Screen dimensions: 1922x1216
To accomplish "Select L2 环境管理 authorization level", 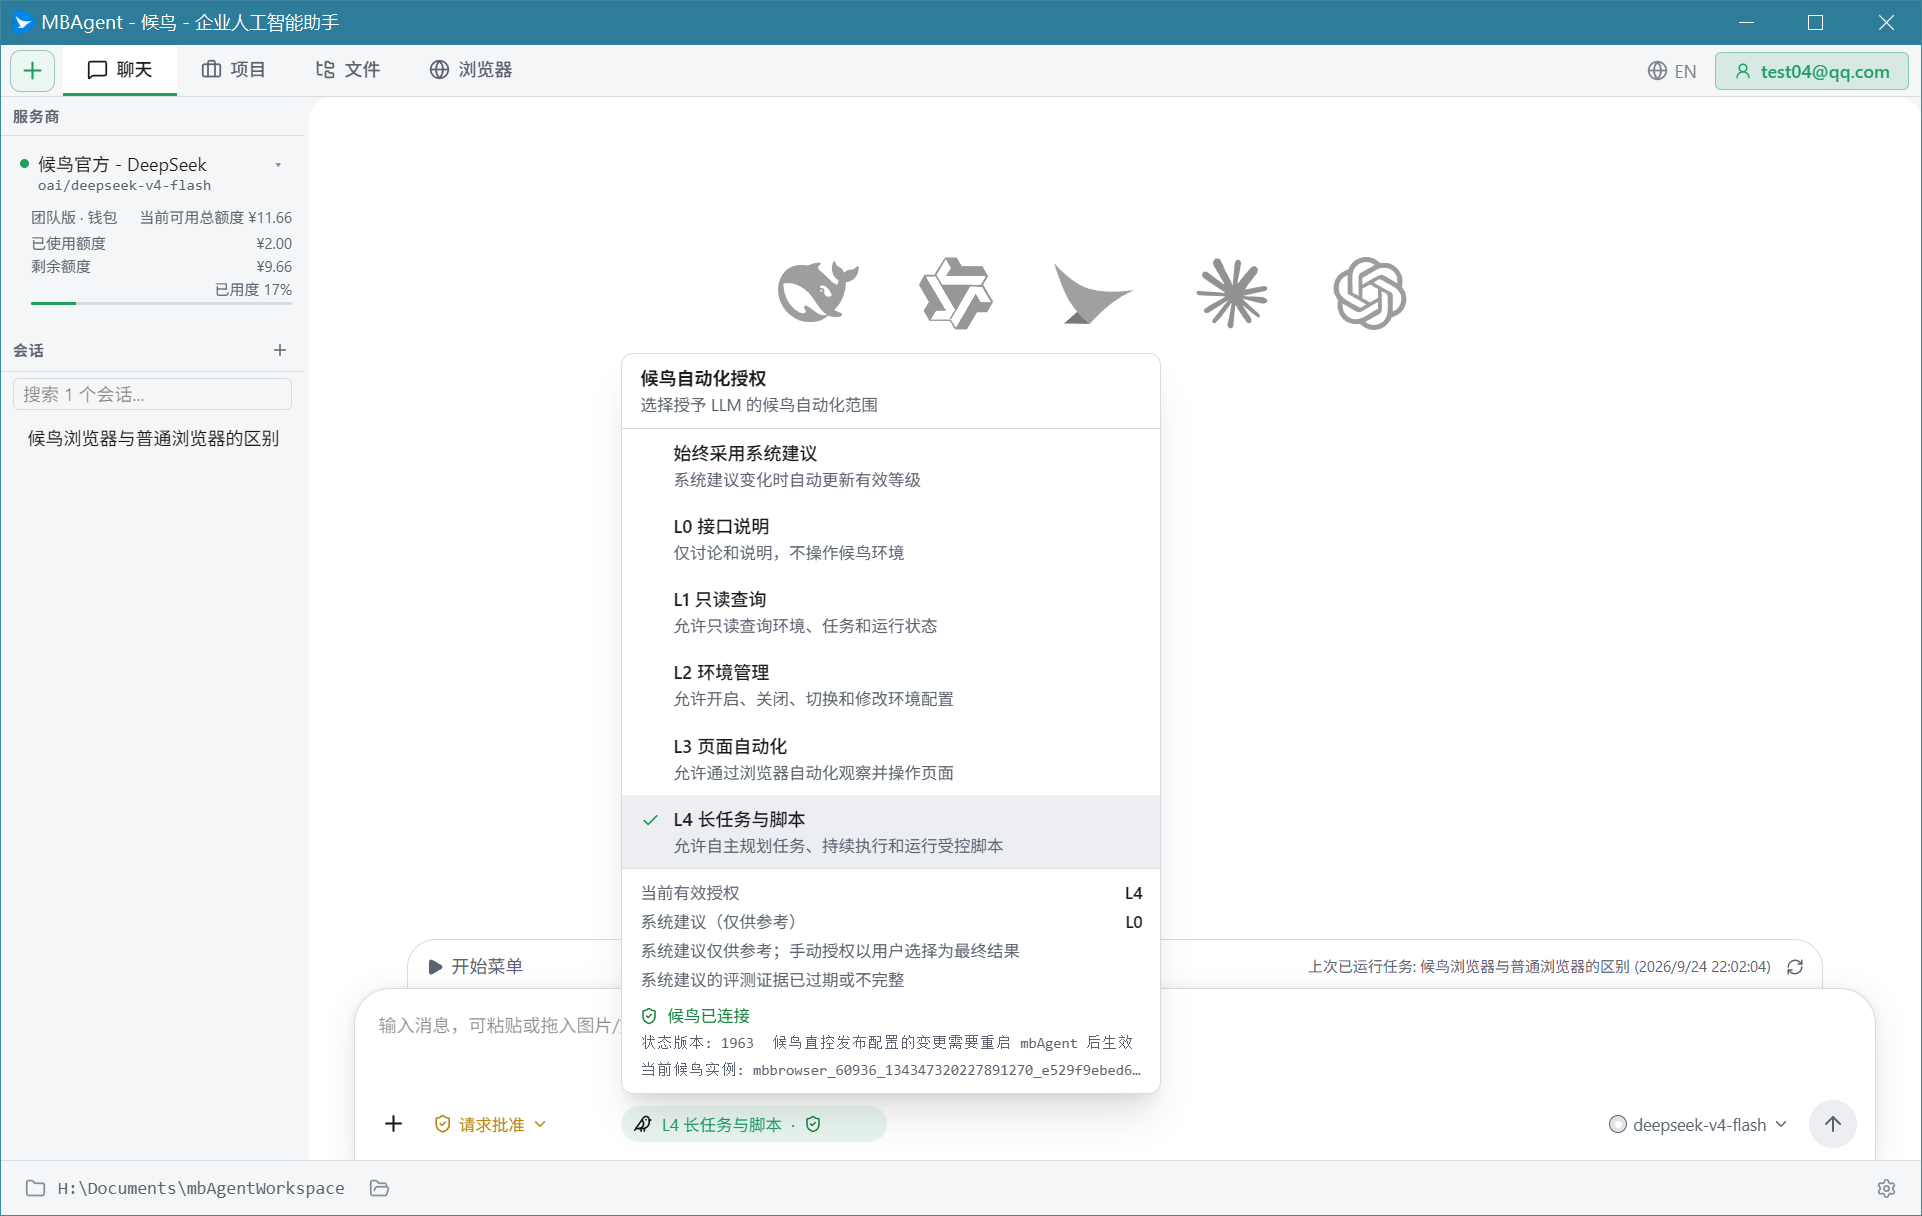I will click(890, 685).
